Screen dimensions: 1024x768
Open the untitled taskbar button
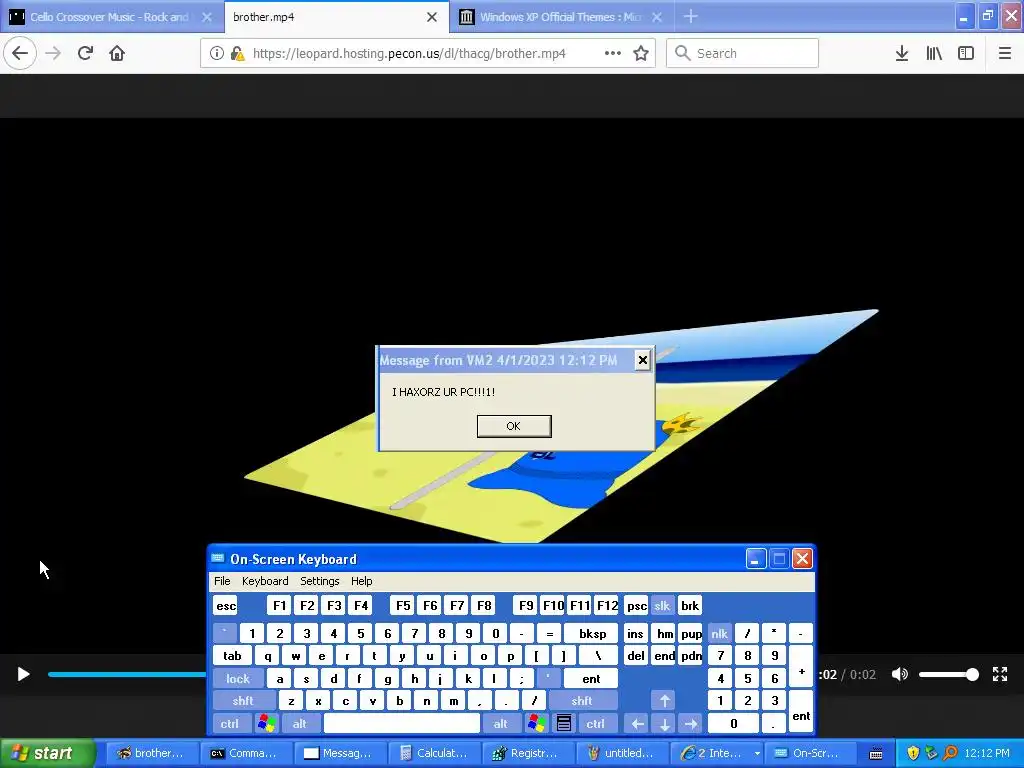[x=622, y=753]
